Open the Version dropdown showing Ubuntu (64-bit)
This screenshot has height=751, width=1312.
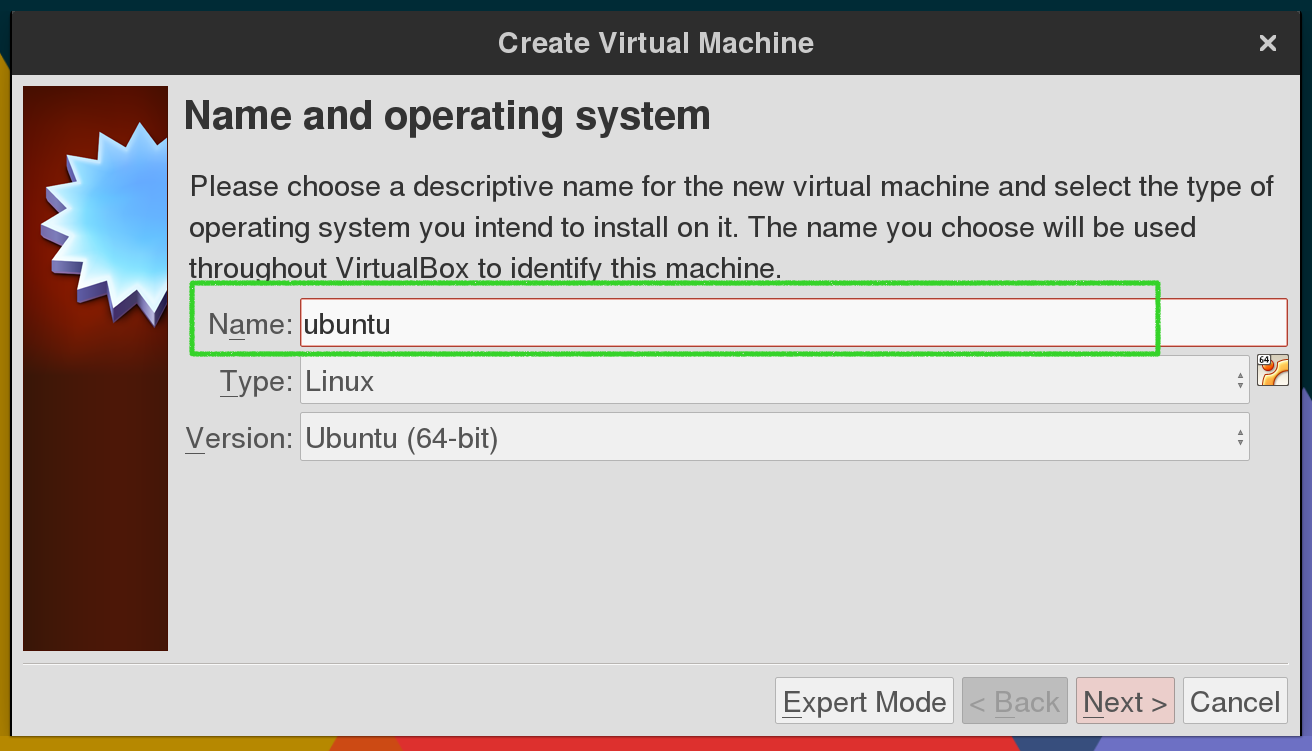[774, 437]
